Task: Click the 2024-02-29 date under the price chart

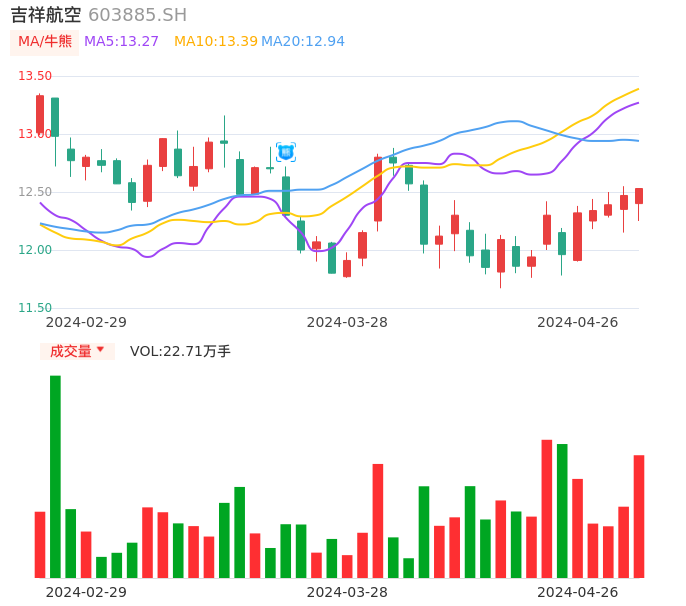Action: click(86, 322)
